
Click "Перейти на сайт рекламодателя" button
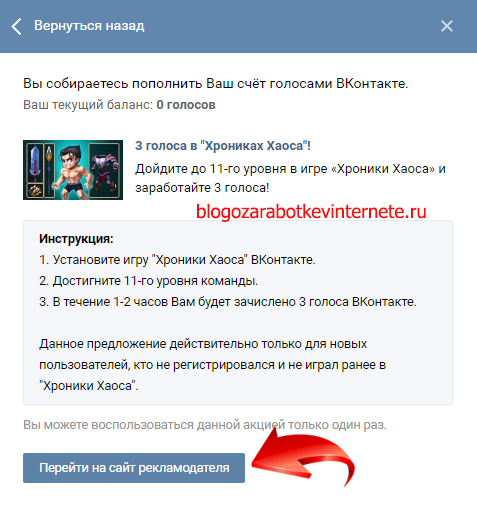[134, 468]
